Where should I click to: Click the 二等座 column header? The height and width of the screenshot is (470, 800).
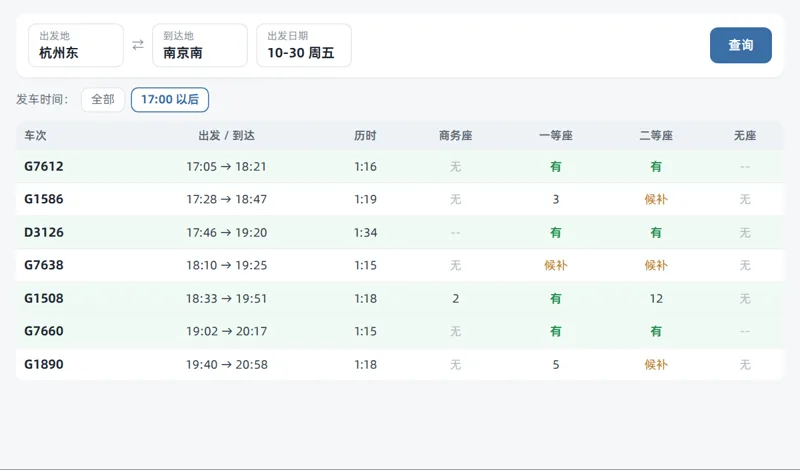[656, 135]
